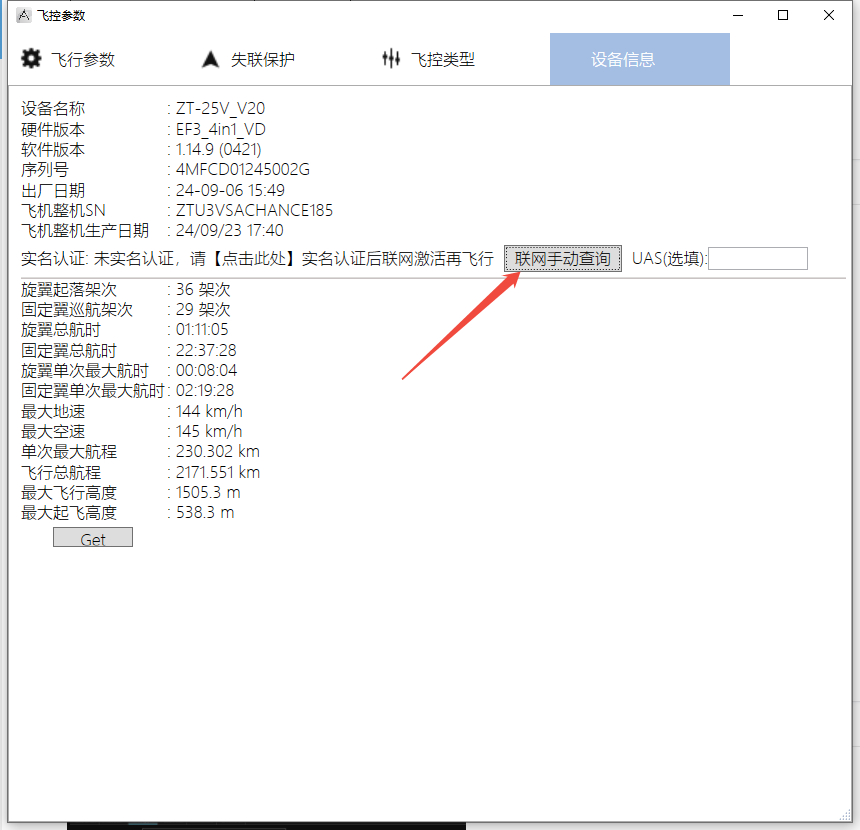Click the 飞控参数 window title text
This screenshot has height=830, width=860.
coord(61,15)
